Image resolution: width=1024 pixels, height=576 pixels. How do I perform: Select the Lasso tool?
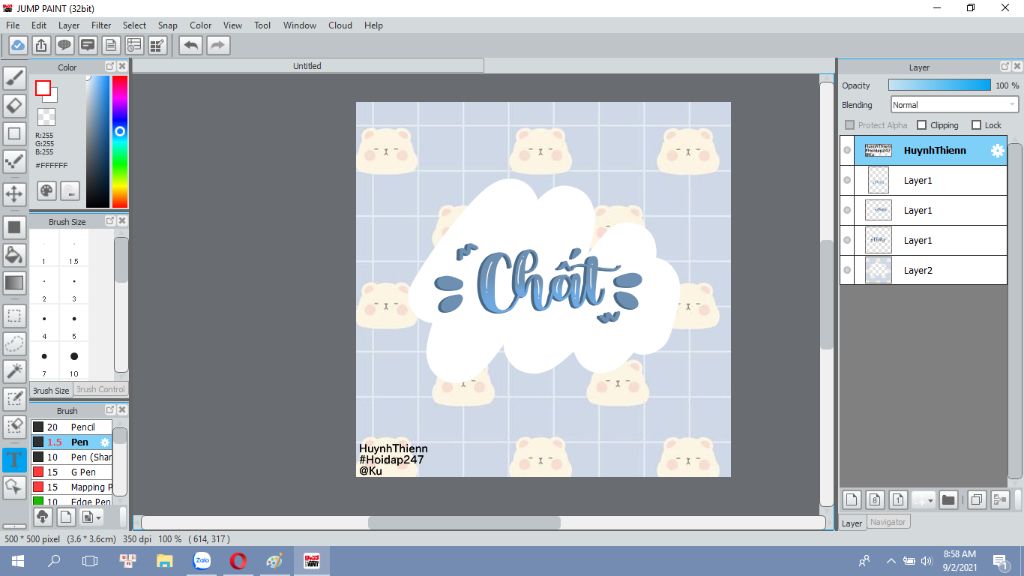point(14,344)
